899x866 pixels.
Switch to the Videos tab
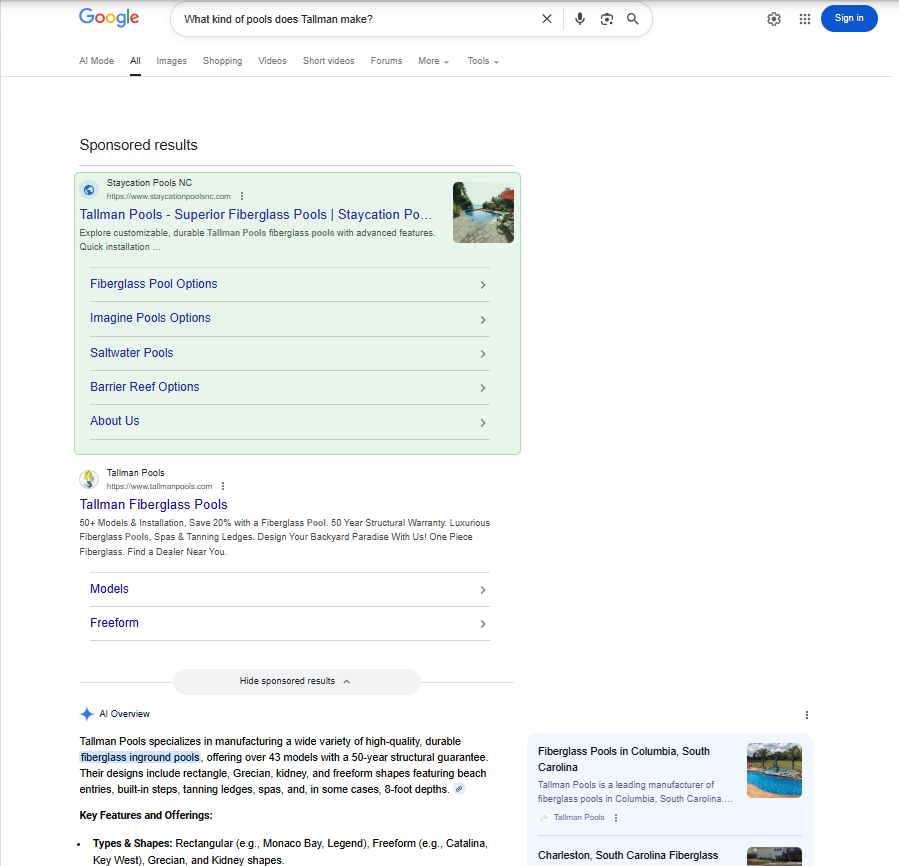pos(272,61)
